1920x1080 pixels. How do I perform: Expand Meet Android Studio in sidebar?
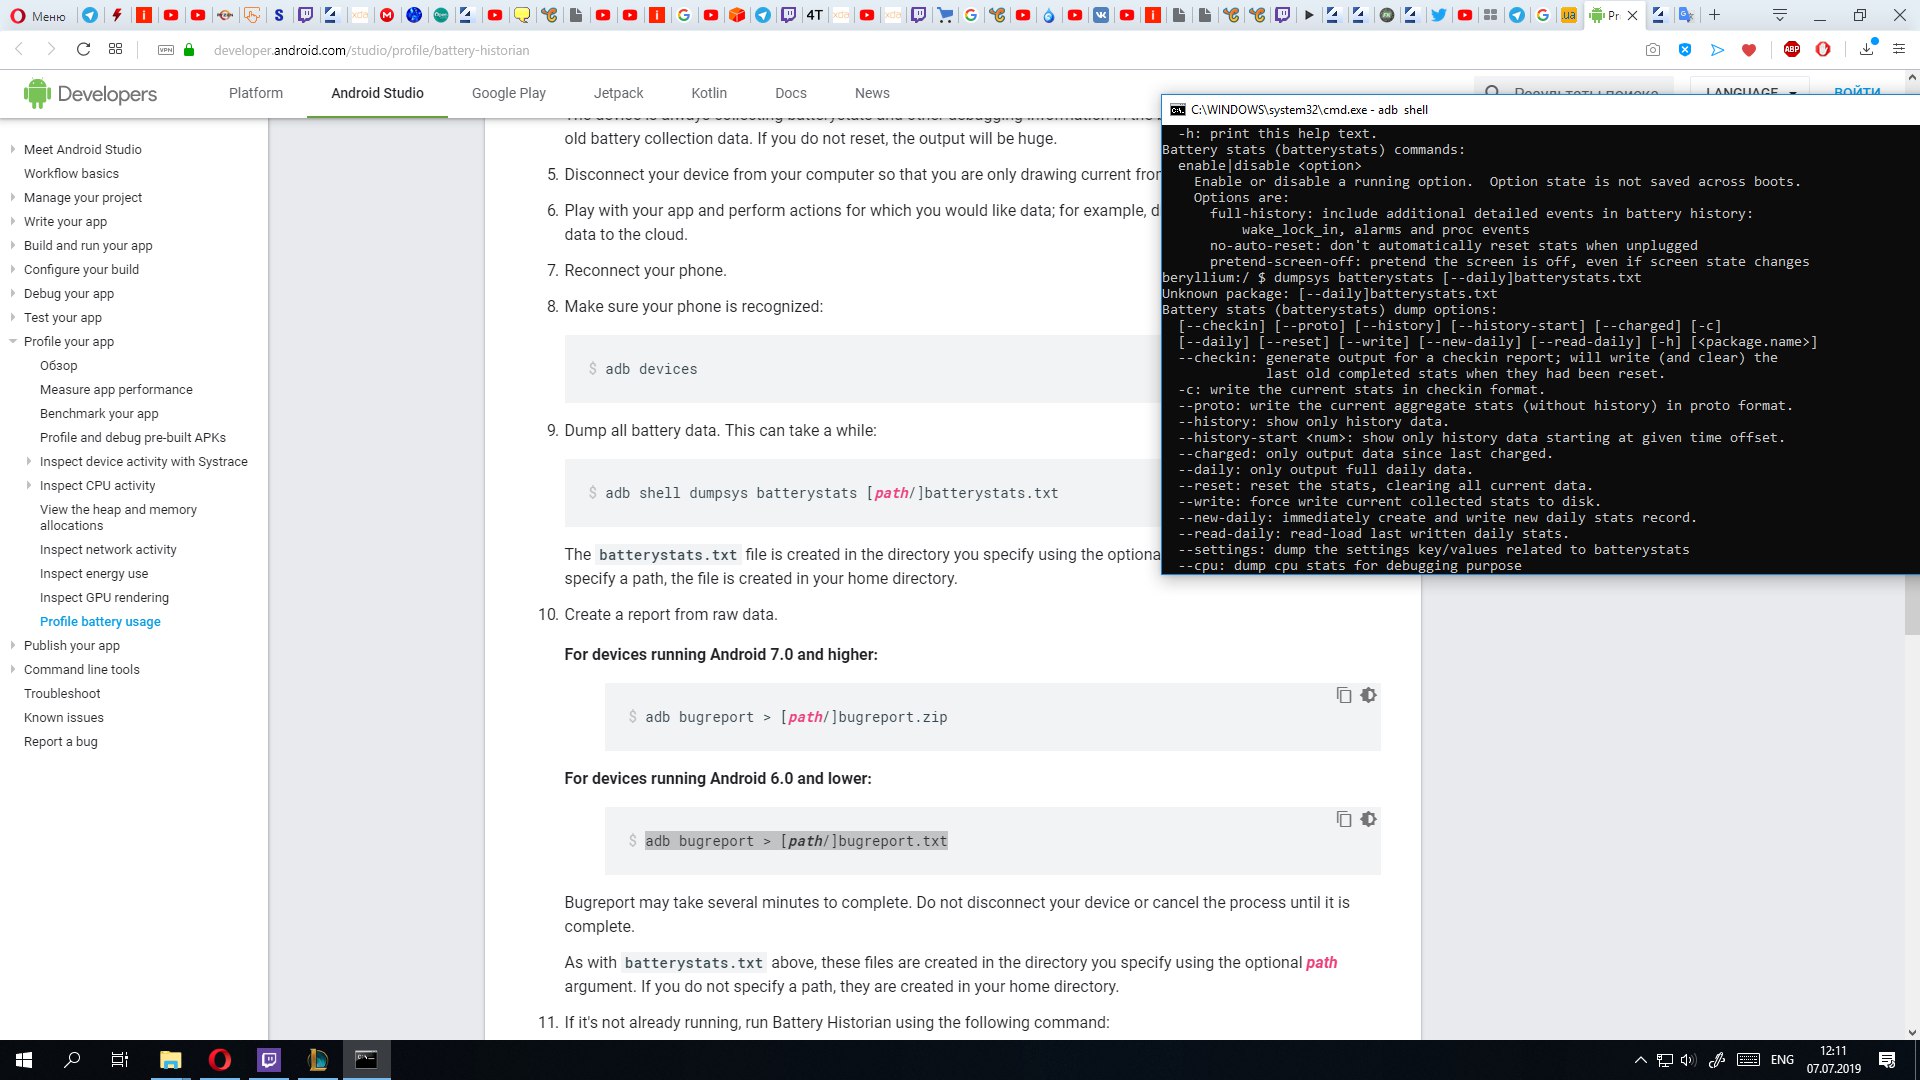pyautogui.click(x=13, y=149)
